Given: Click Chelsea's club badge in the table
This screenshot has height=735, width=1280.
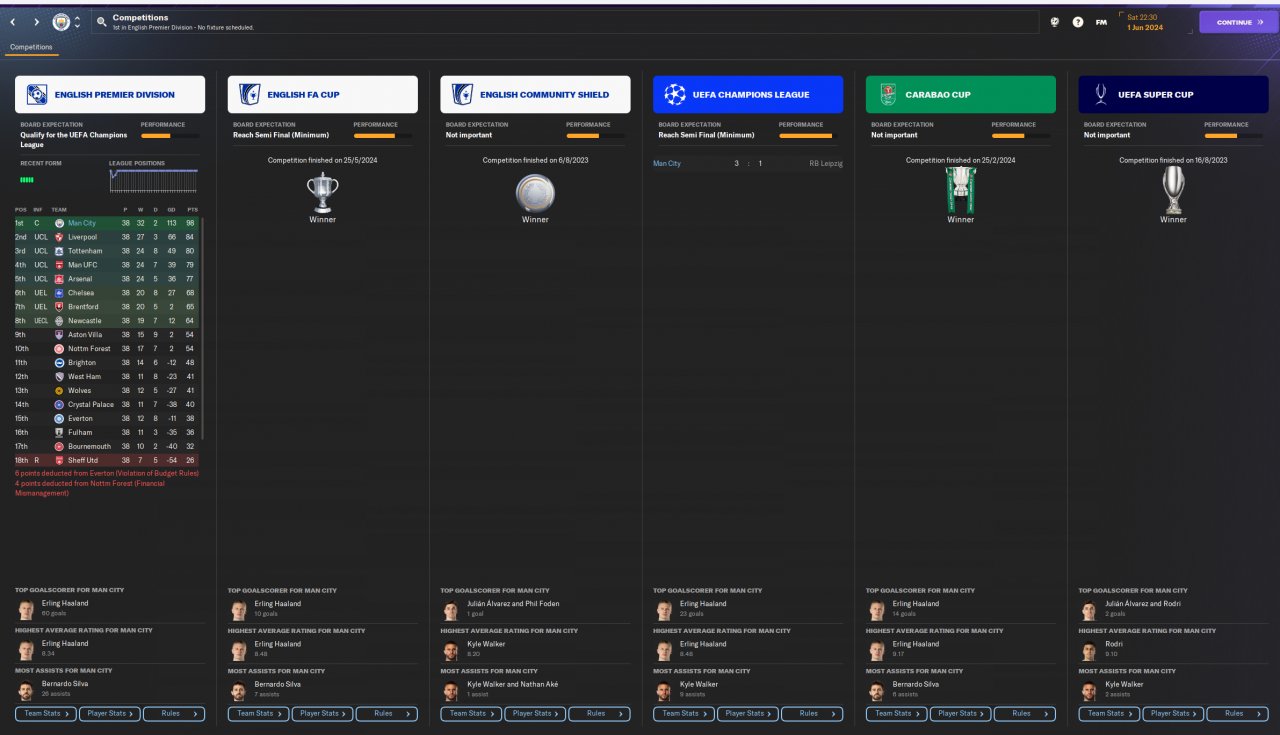Looking at the screenshot, I should point(59,293).
